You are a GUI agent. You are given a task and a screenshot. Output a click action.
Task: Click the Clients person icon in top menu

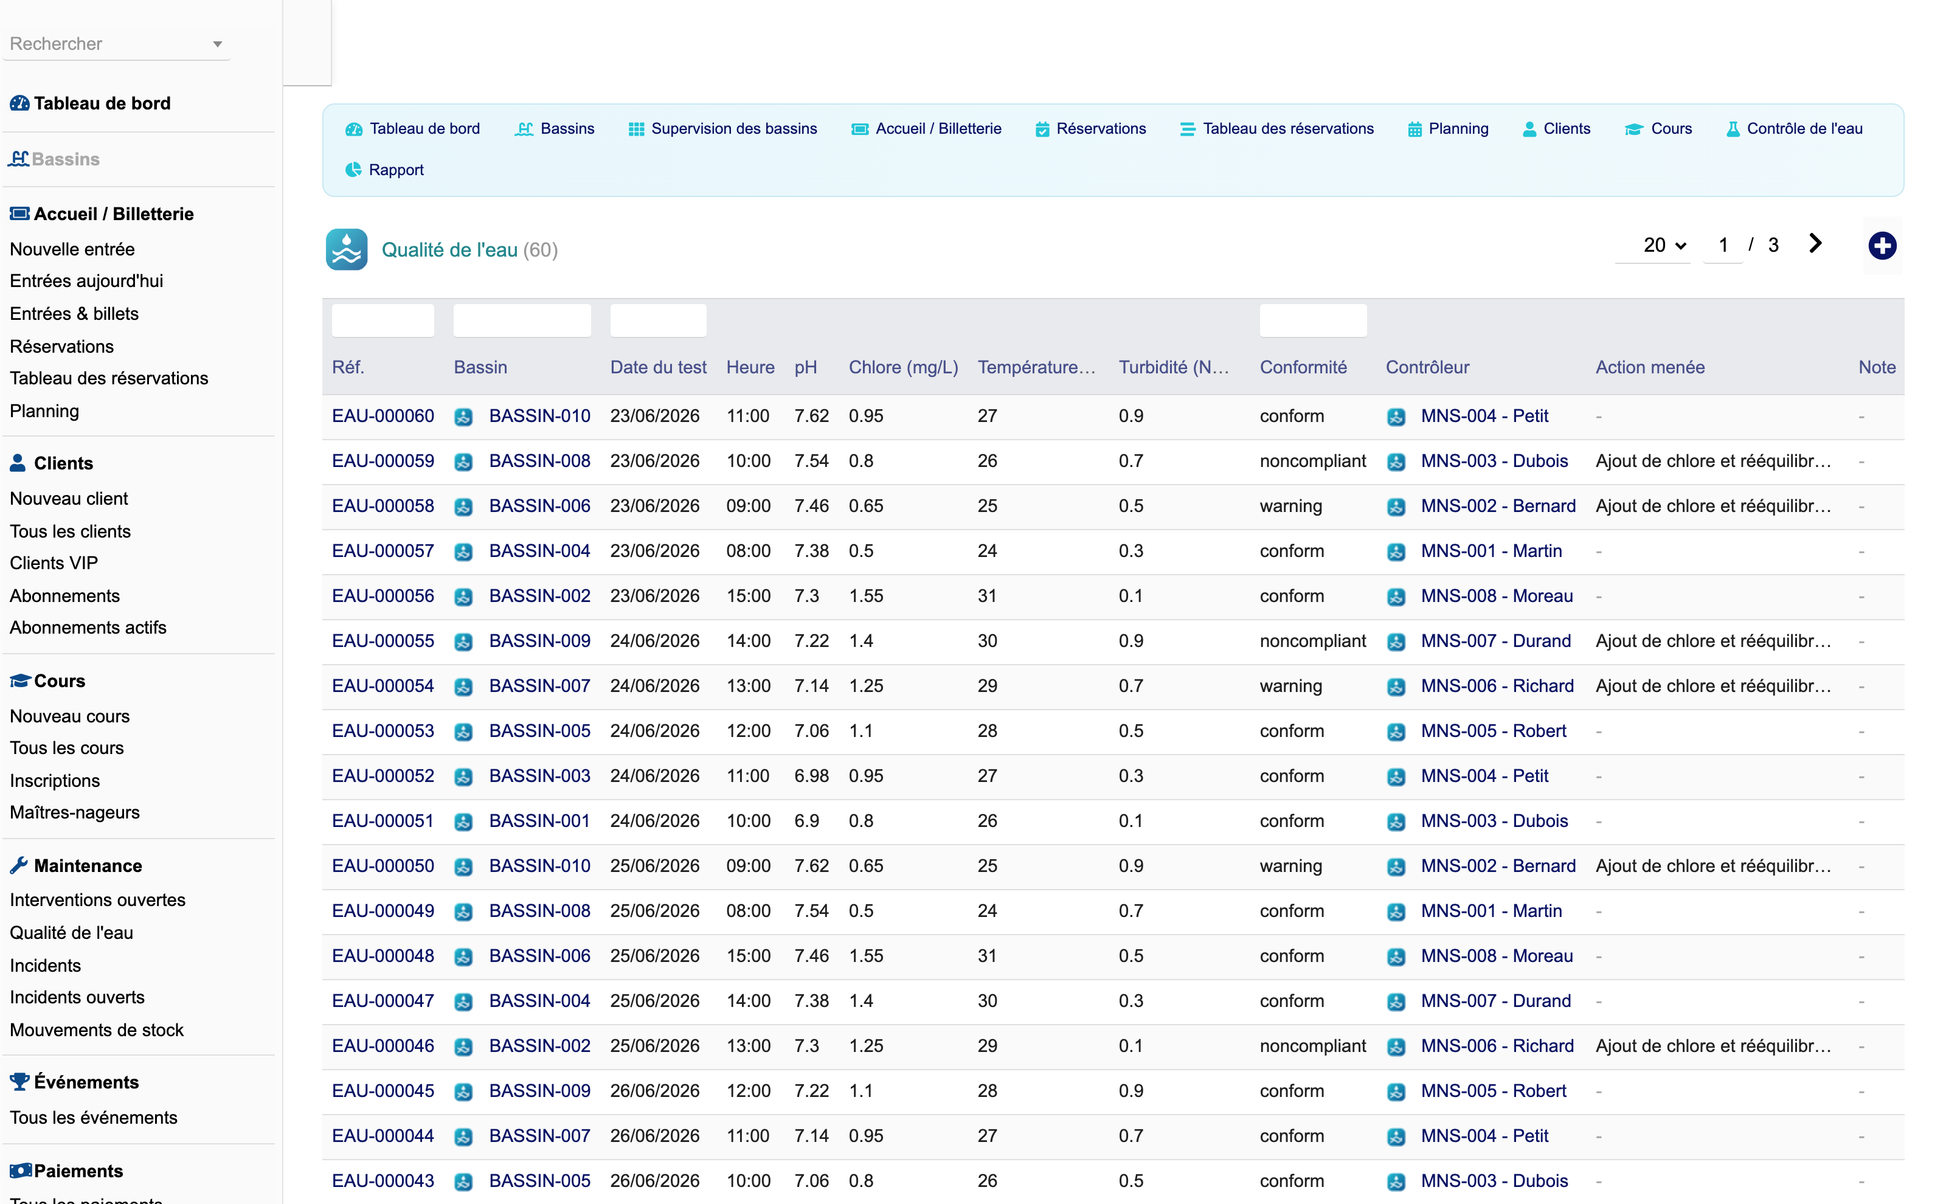coord(1529,129)
